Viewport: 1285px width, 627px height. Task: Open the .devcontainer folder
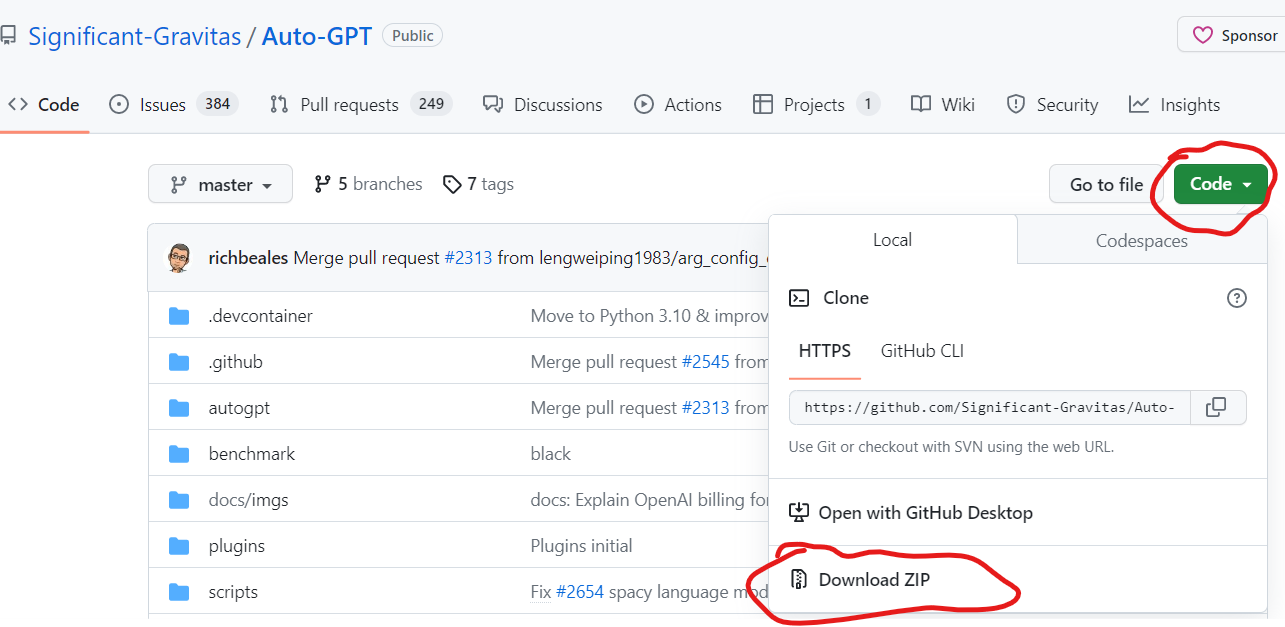click(x=260, y=316)
